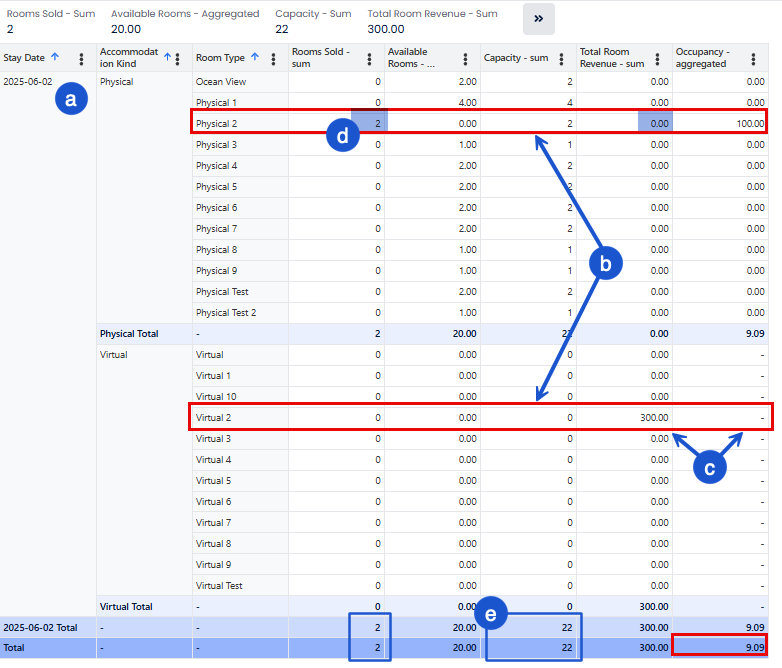This screenshot has height=668, width=782.
Task: Open the Rooms Sold column kebab menu
Action: [x=369, y=58]
